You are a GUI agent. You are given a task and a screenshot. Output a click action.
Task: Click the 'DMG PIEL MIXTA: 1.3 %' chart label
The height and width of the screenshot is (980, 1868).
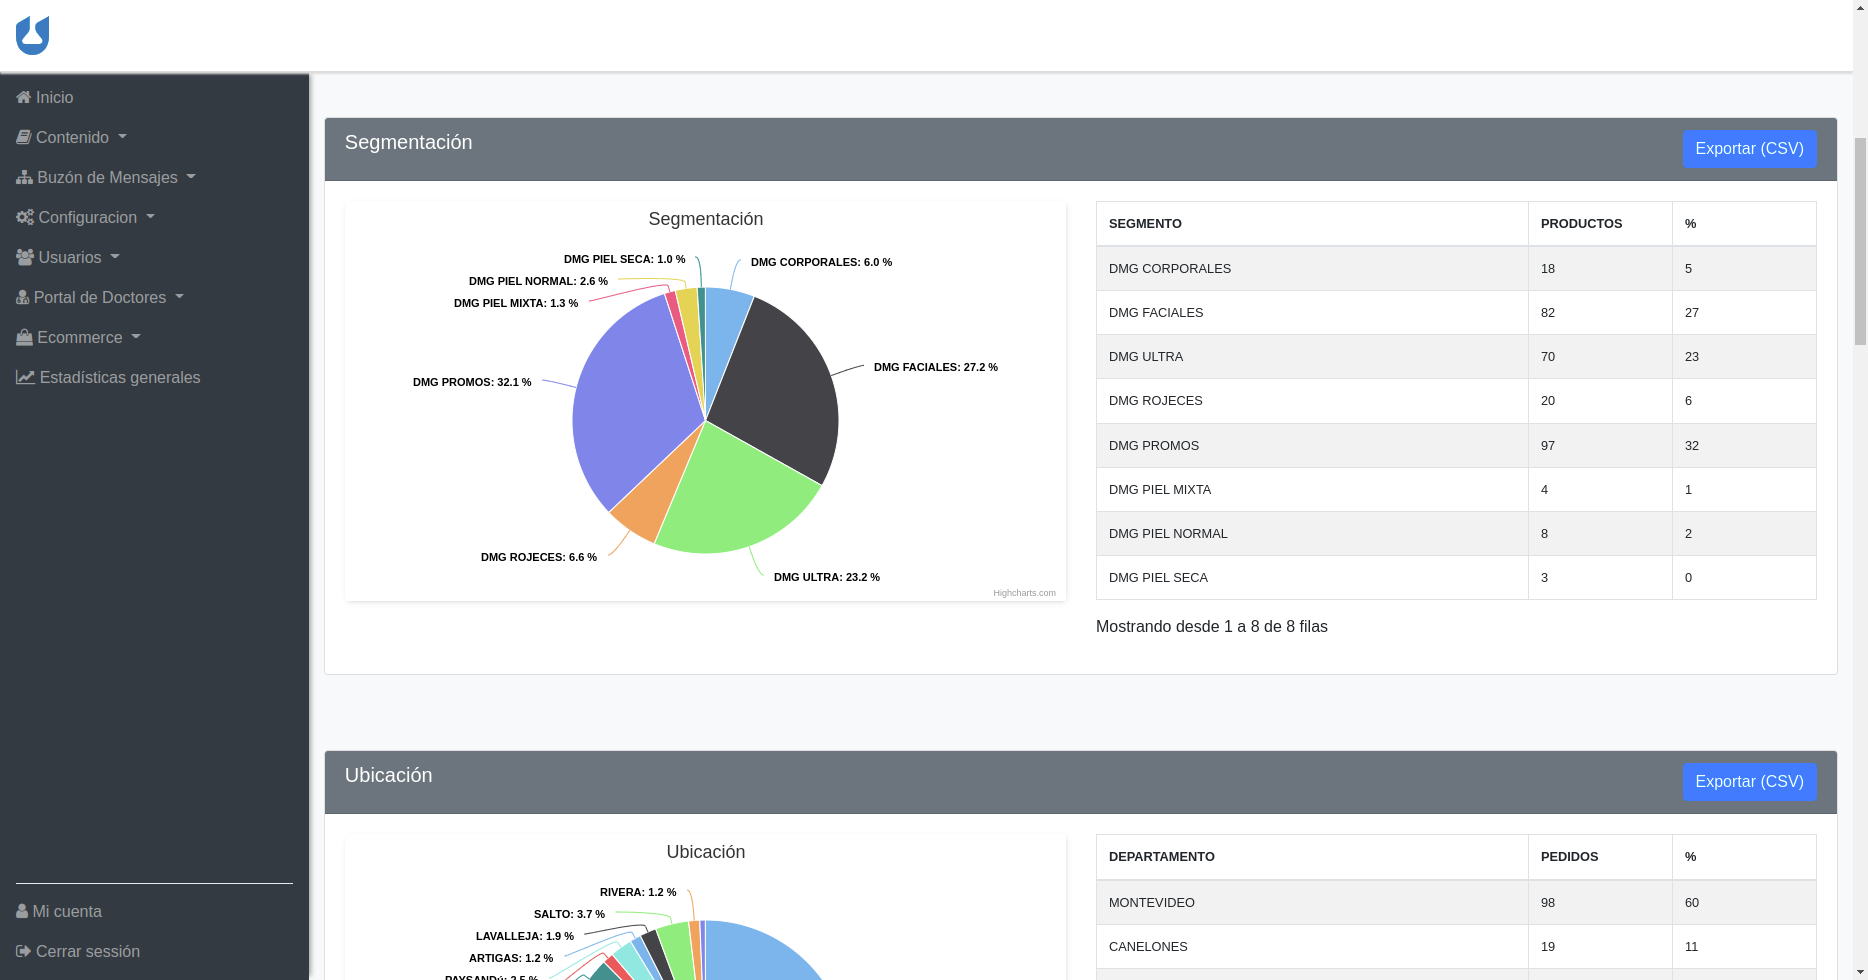click(516, 303)
